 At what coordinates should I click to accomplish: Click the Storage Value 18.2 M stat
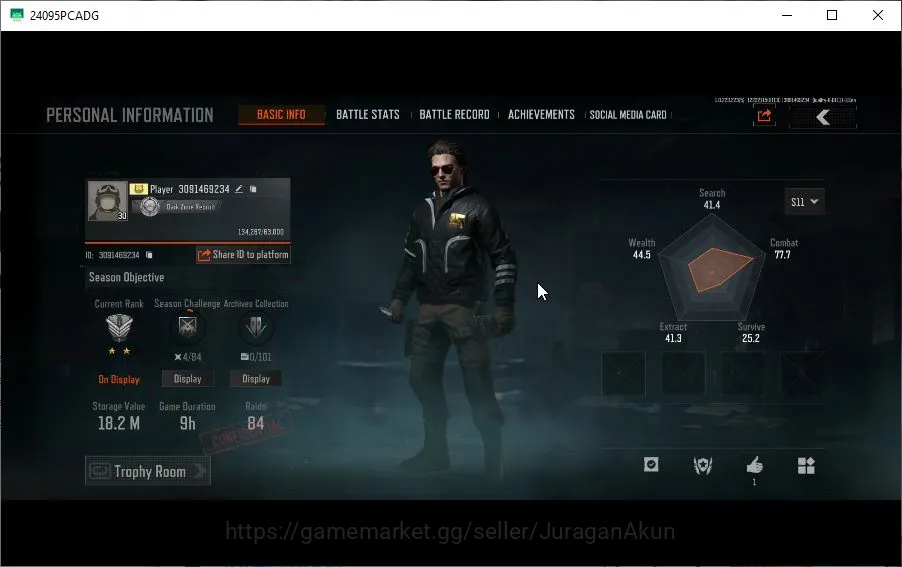click(x=119, y=416)
